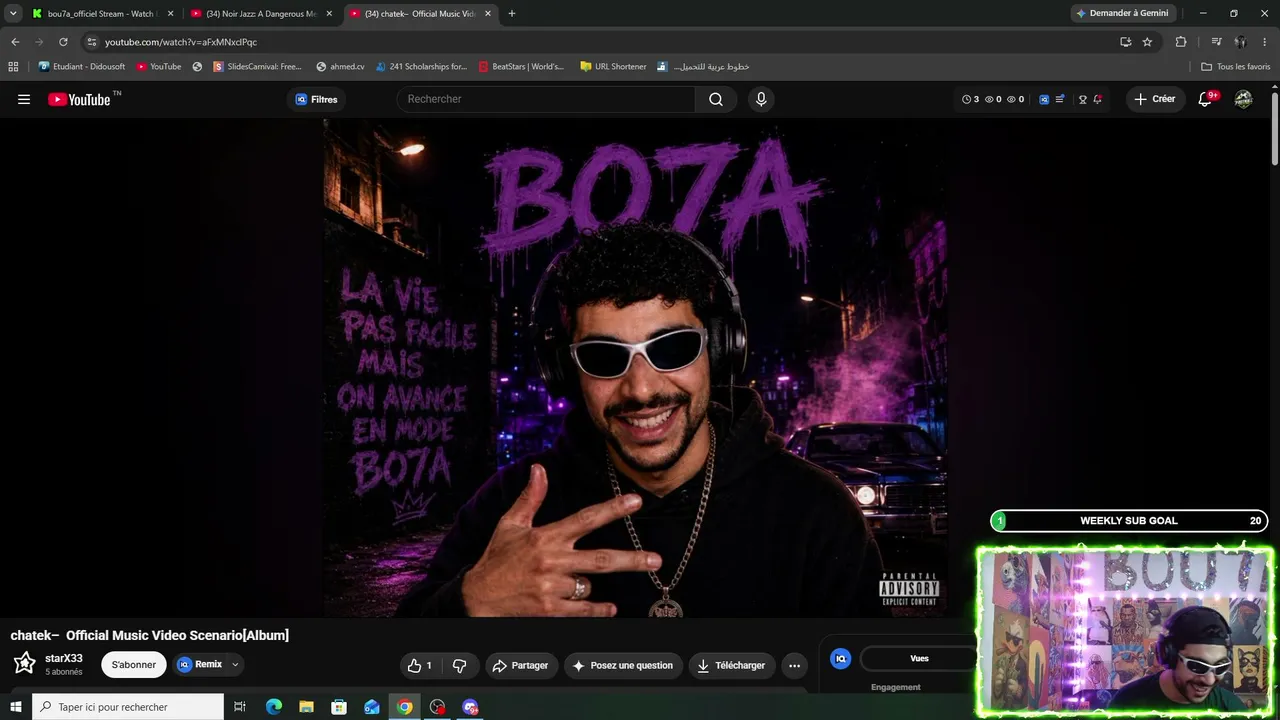Open the BeatStars bookmark
The width and height of the screenshot is (1280, 720).
[521, 67]
